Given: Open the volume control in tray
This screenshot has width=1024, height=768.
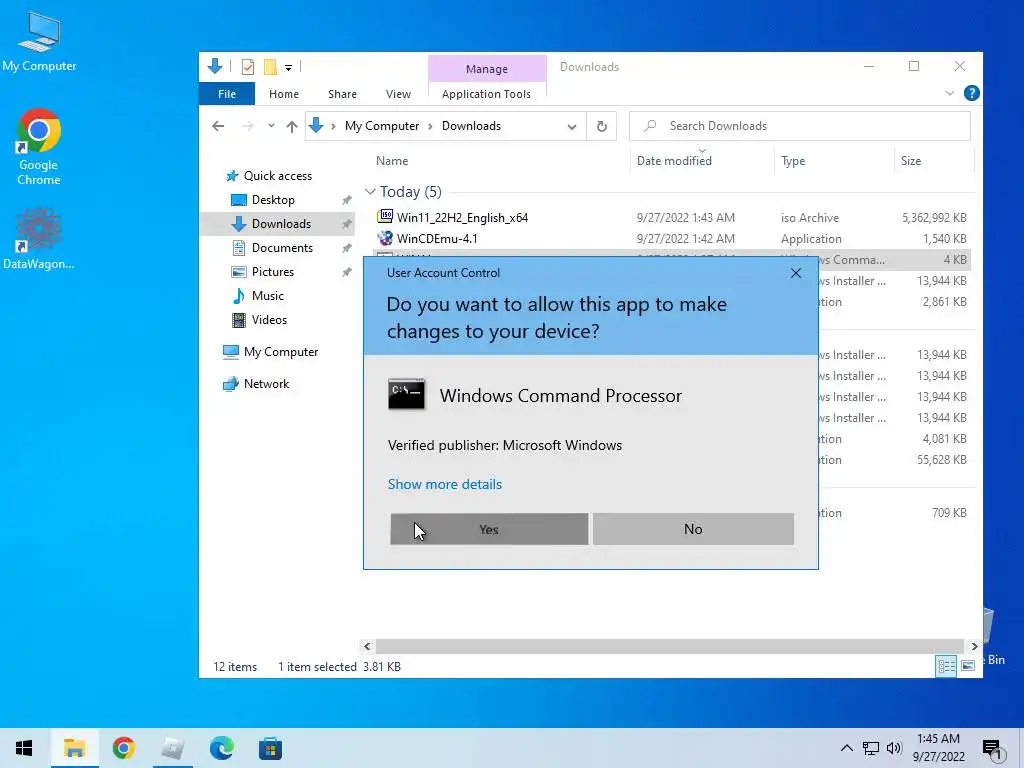Looking at the screenshot, I should (x=894, y=748).
